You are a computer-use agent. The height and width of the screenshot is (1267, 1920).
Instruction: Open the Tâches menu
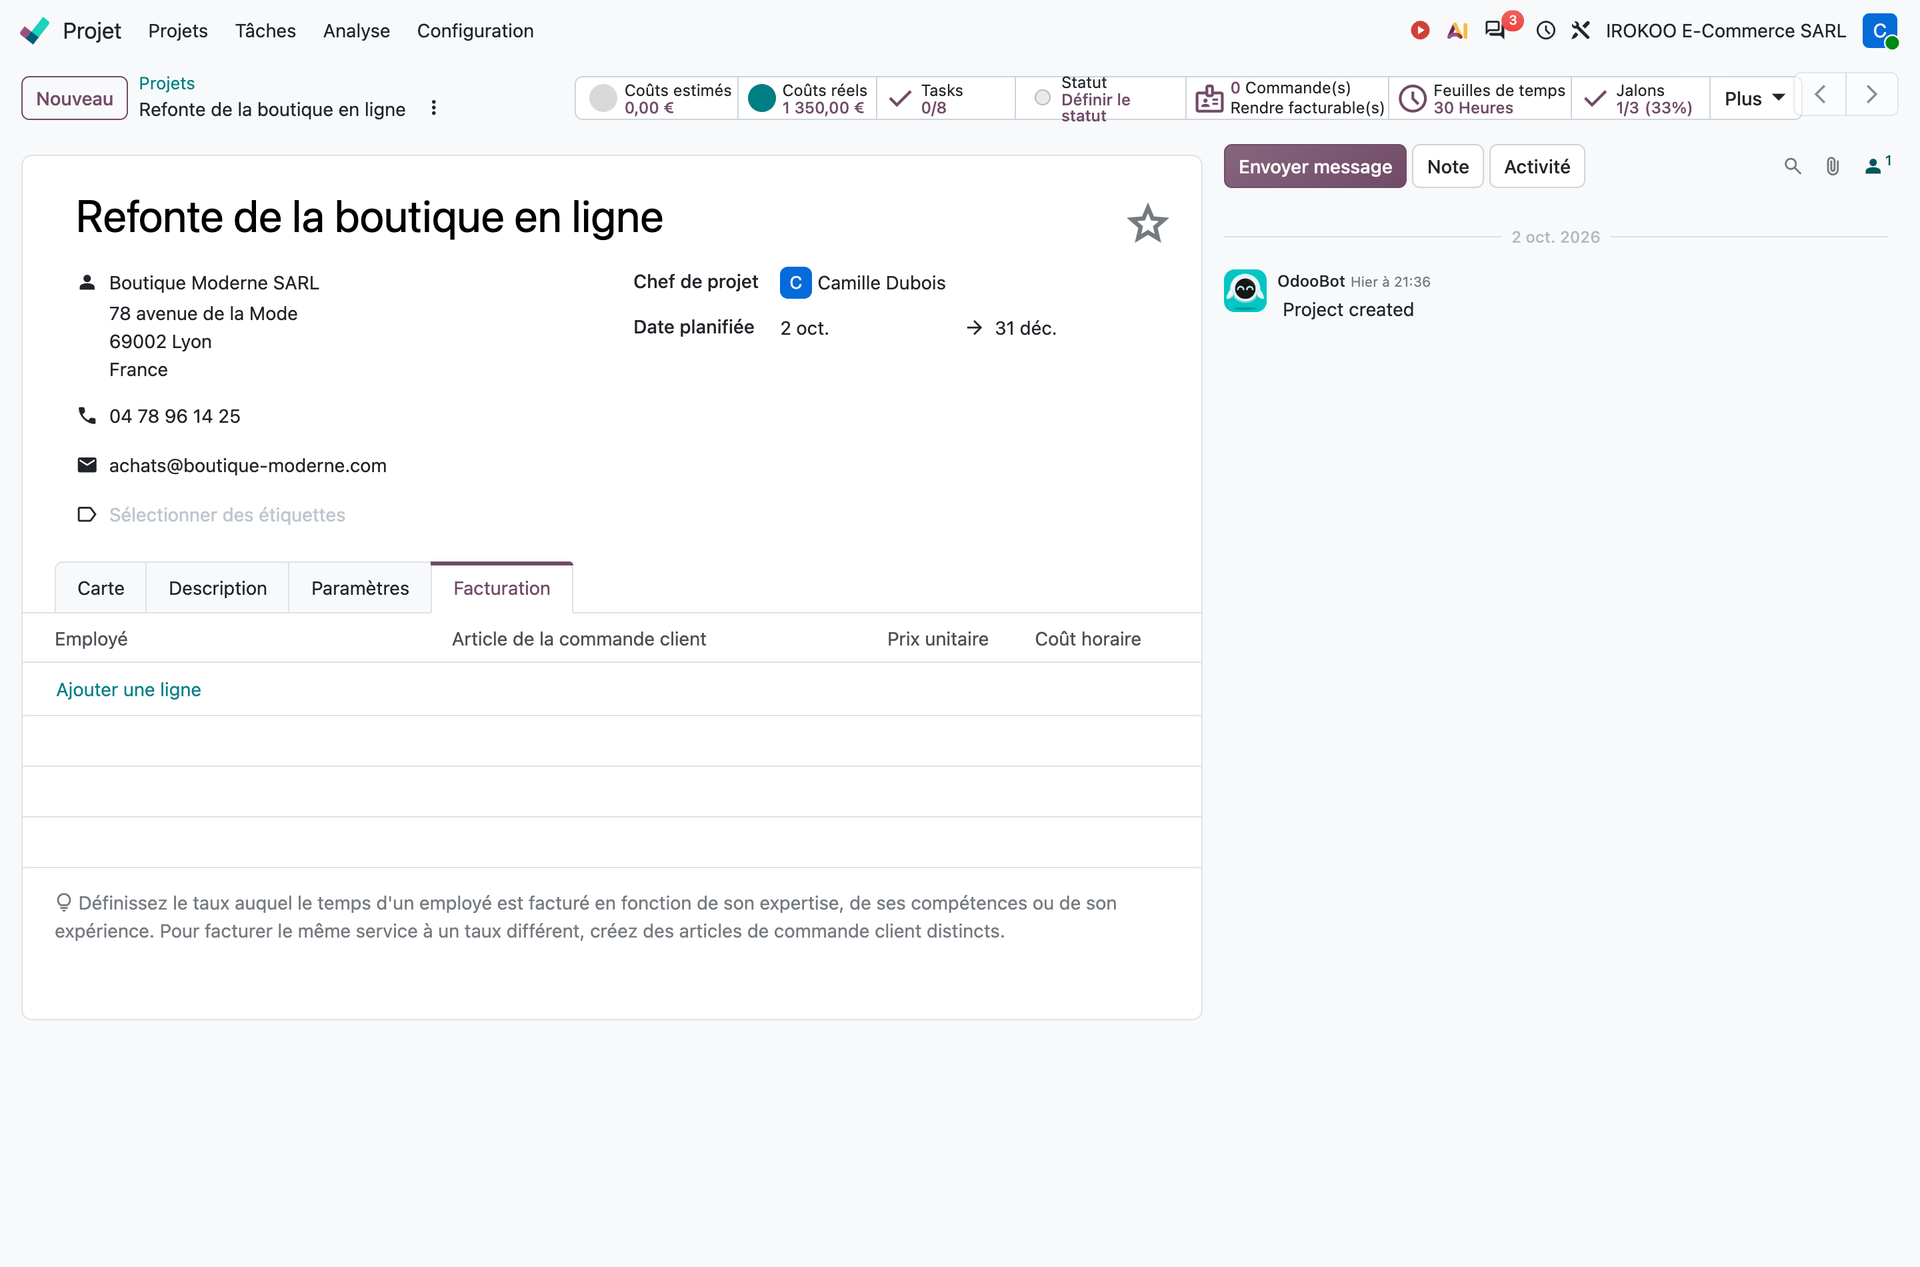coord(265,31)
